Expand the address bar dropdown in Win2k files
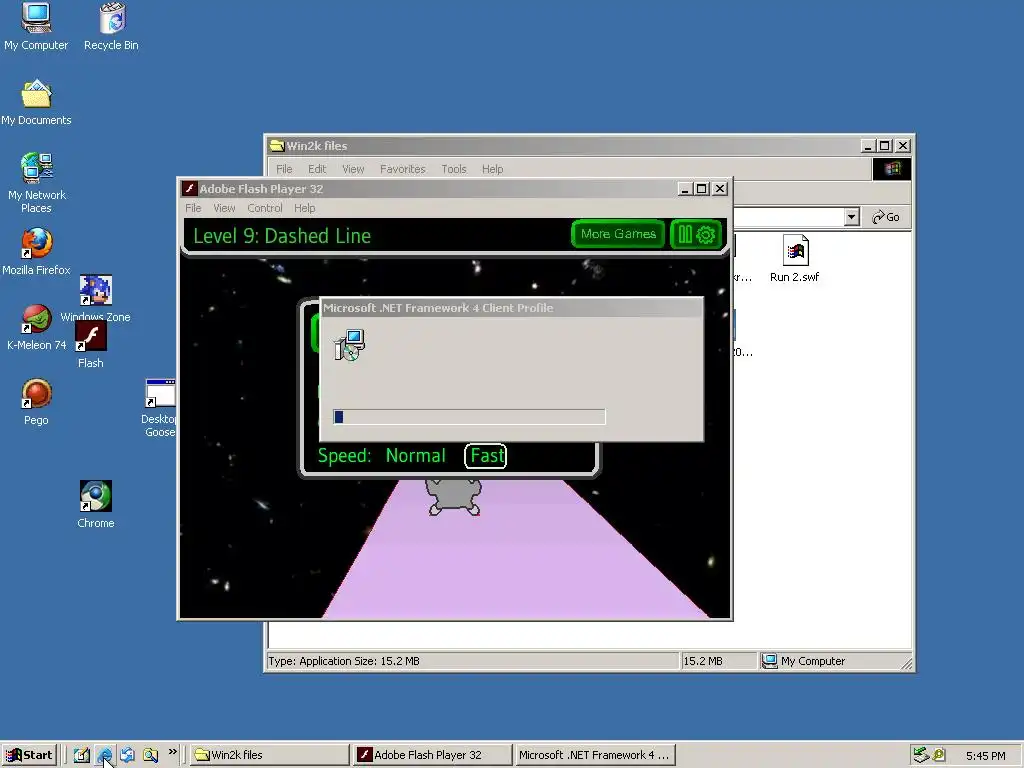 [851, 217]
